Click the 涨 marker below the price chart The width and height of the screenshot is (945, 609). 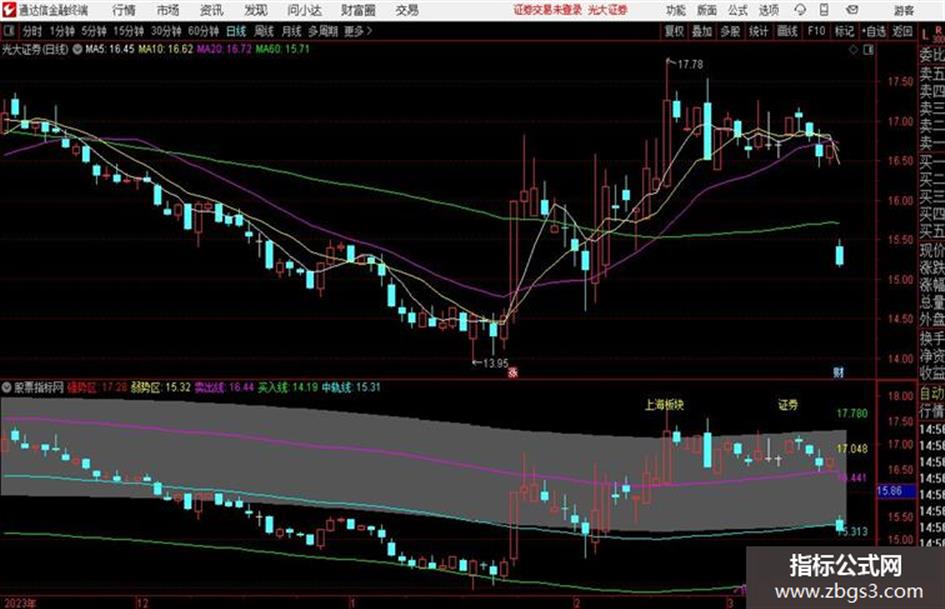(x=513, y=371)
